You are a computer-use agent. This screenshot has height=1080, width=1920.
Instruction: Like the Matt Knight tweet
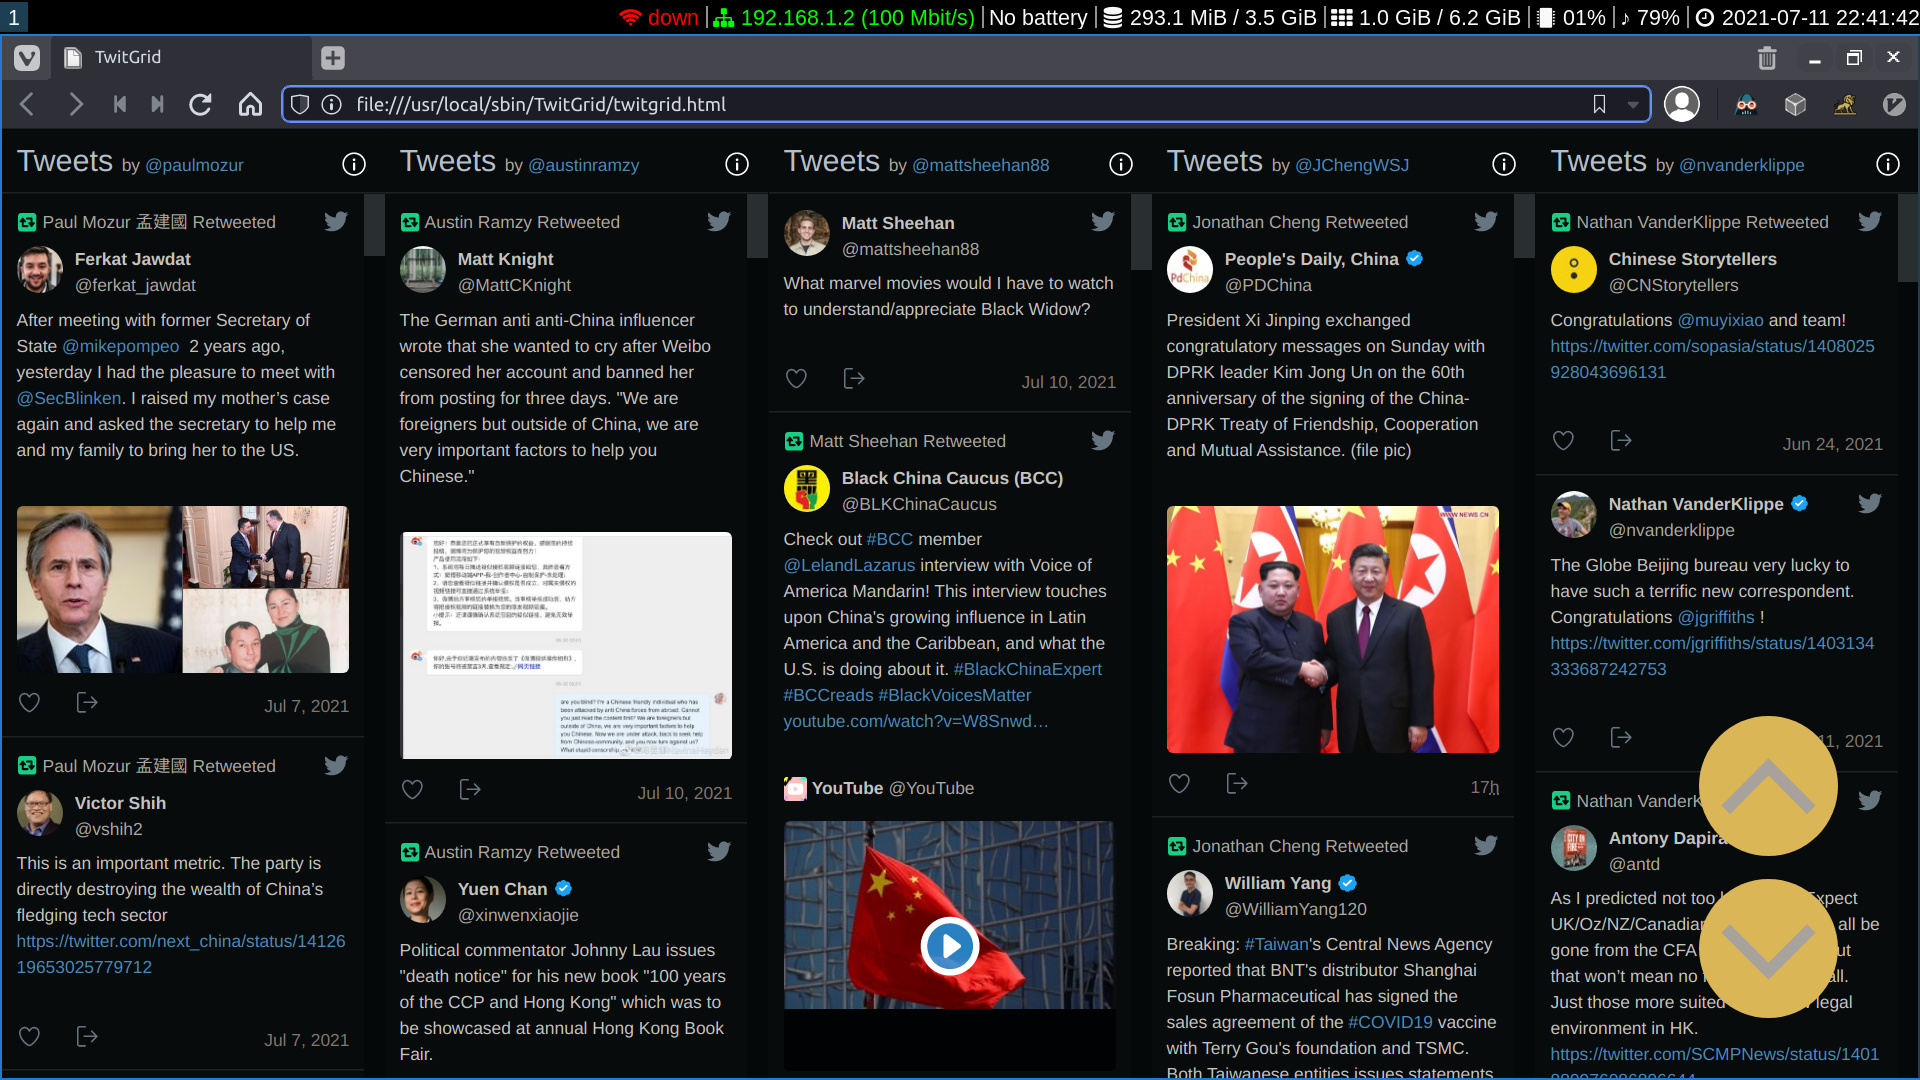(x=412, y=790)
